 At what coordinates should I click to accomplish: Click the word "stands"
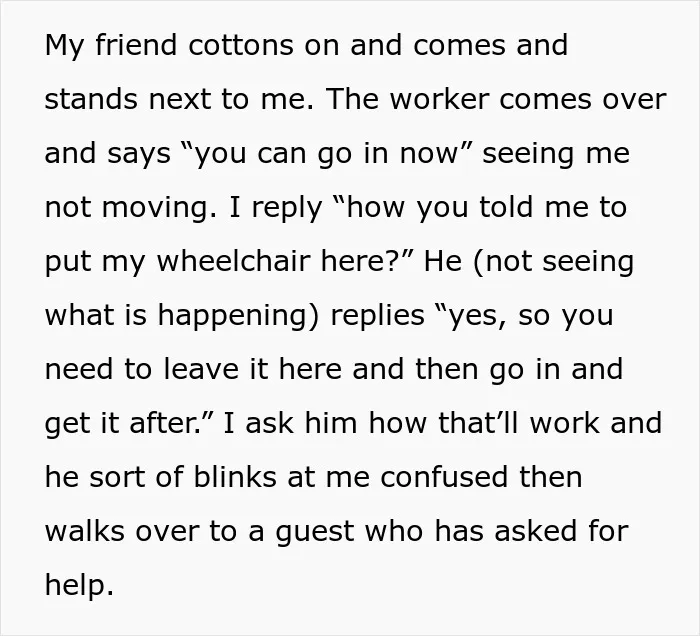pyautogui.click(x=91, y=99)
